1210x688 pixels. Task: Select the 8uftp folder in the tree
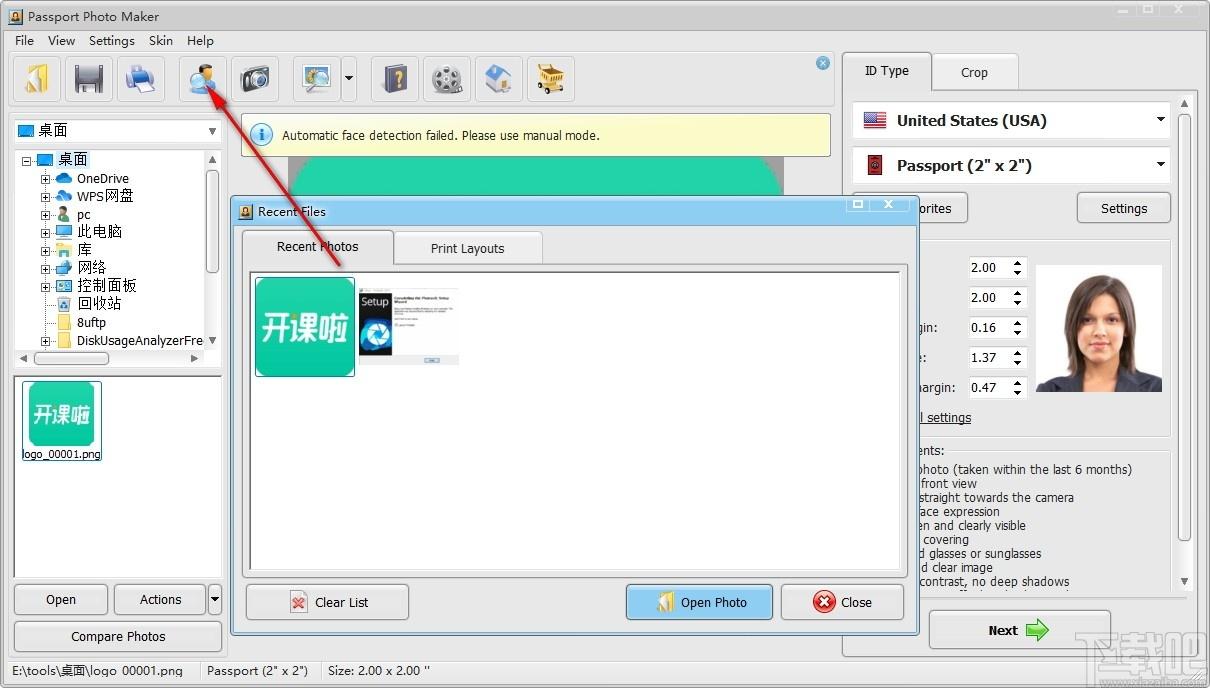click(91, 322)
